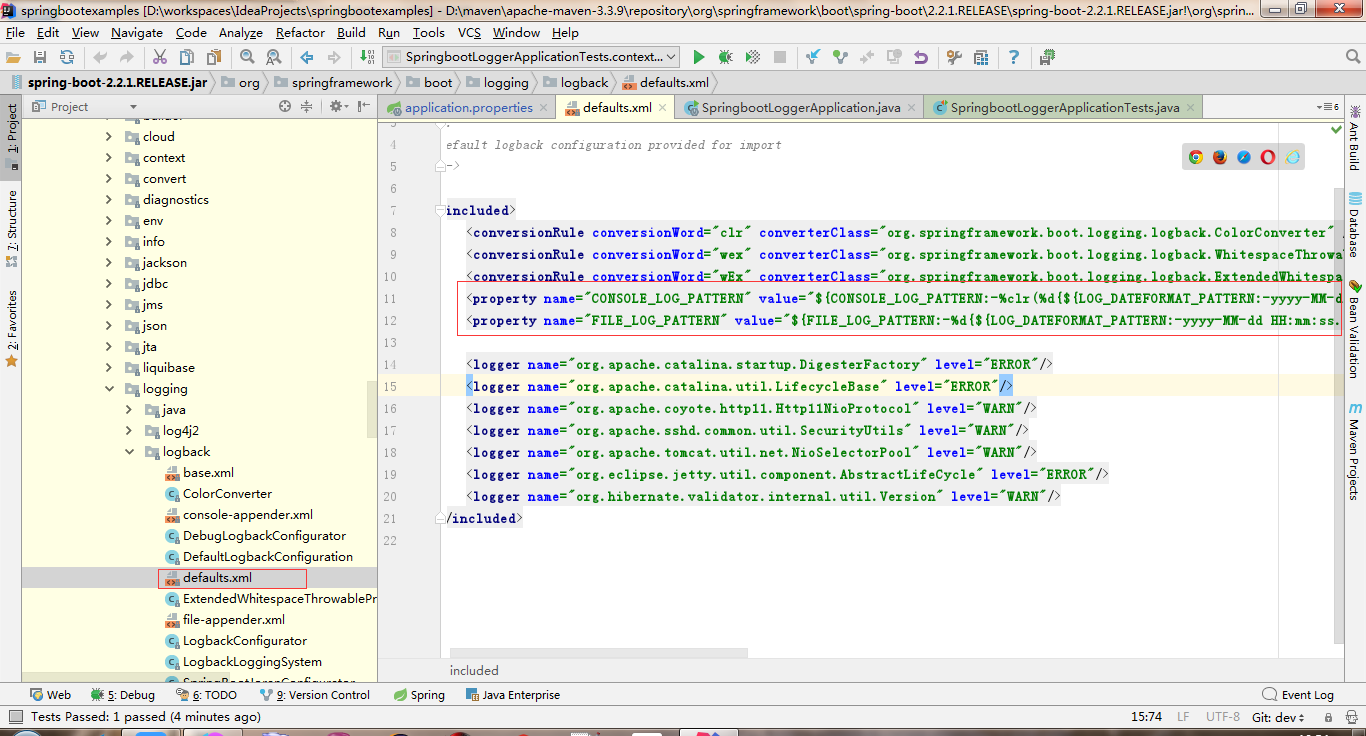Click the scroll-from-source target icon
Viewport: 1366px width, 736px height.
click(x=285, y=106)
